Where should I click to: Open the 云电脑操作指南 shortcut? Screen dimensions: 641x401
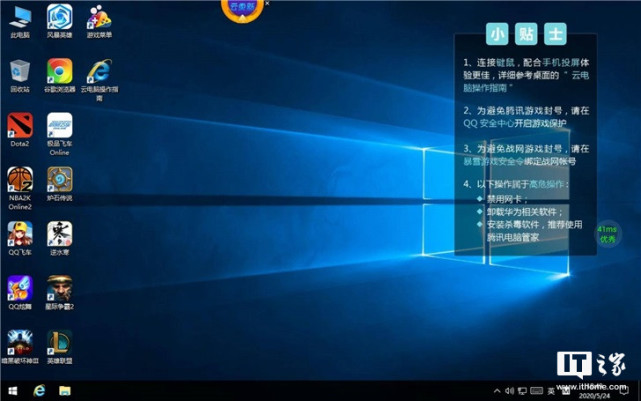[99, 80]
